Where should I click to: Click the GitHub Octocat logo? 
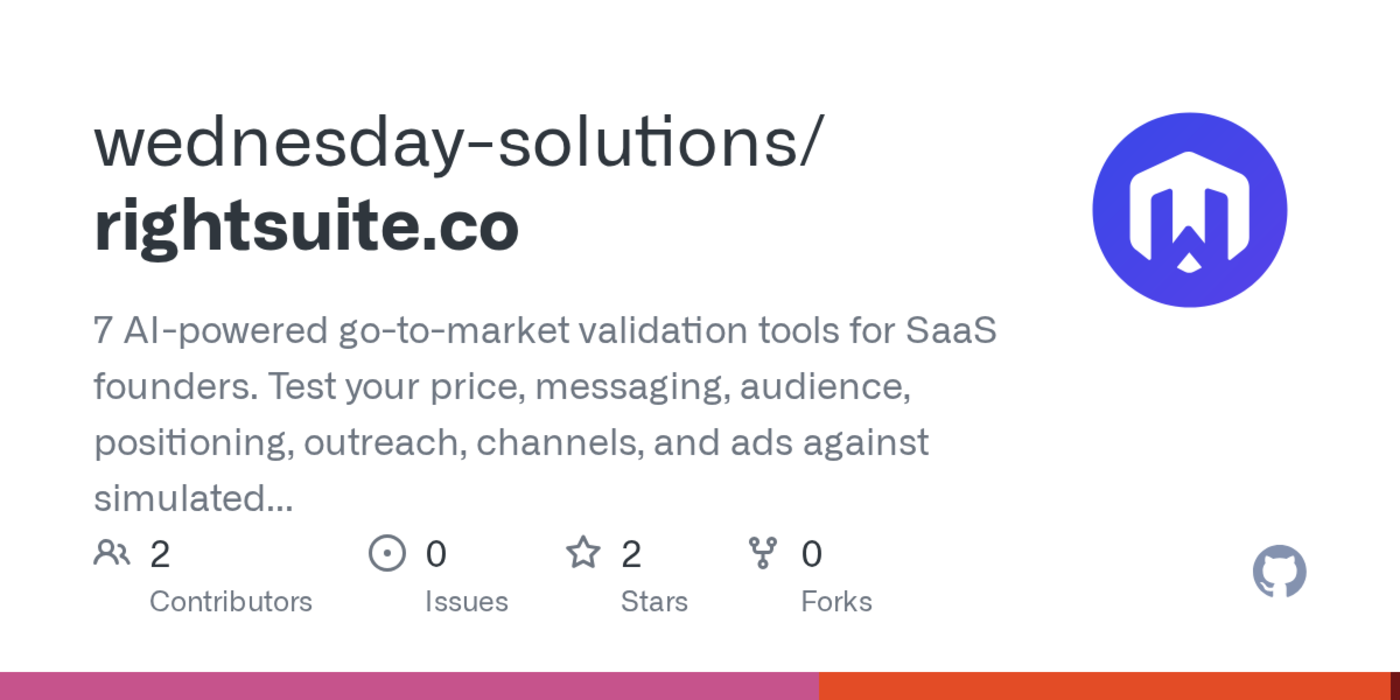(x=1279, y=572)
